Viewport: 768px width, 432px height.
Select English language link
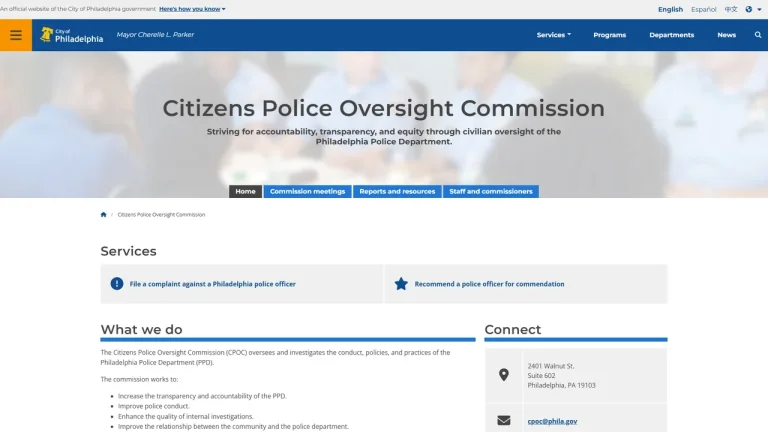tap(670, 9)
